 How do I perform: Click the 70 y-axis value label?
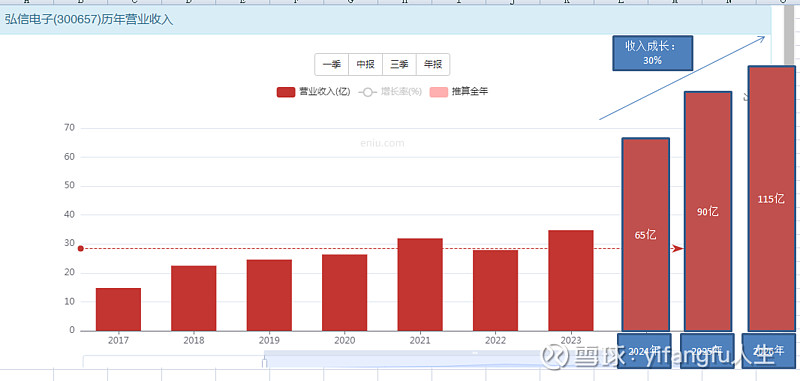pyautogui.click(x=69, y=128)
